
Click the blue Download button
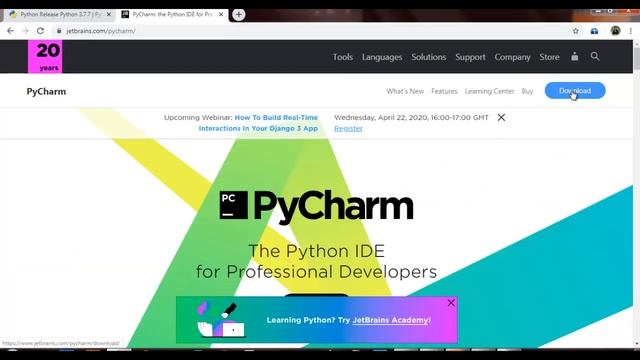(575, 91)
